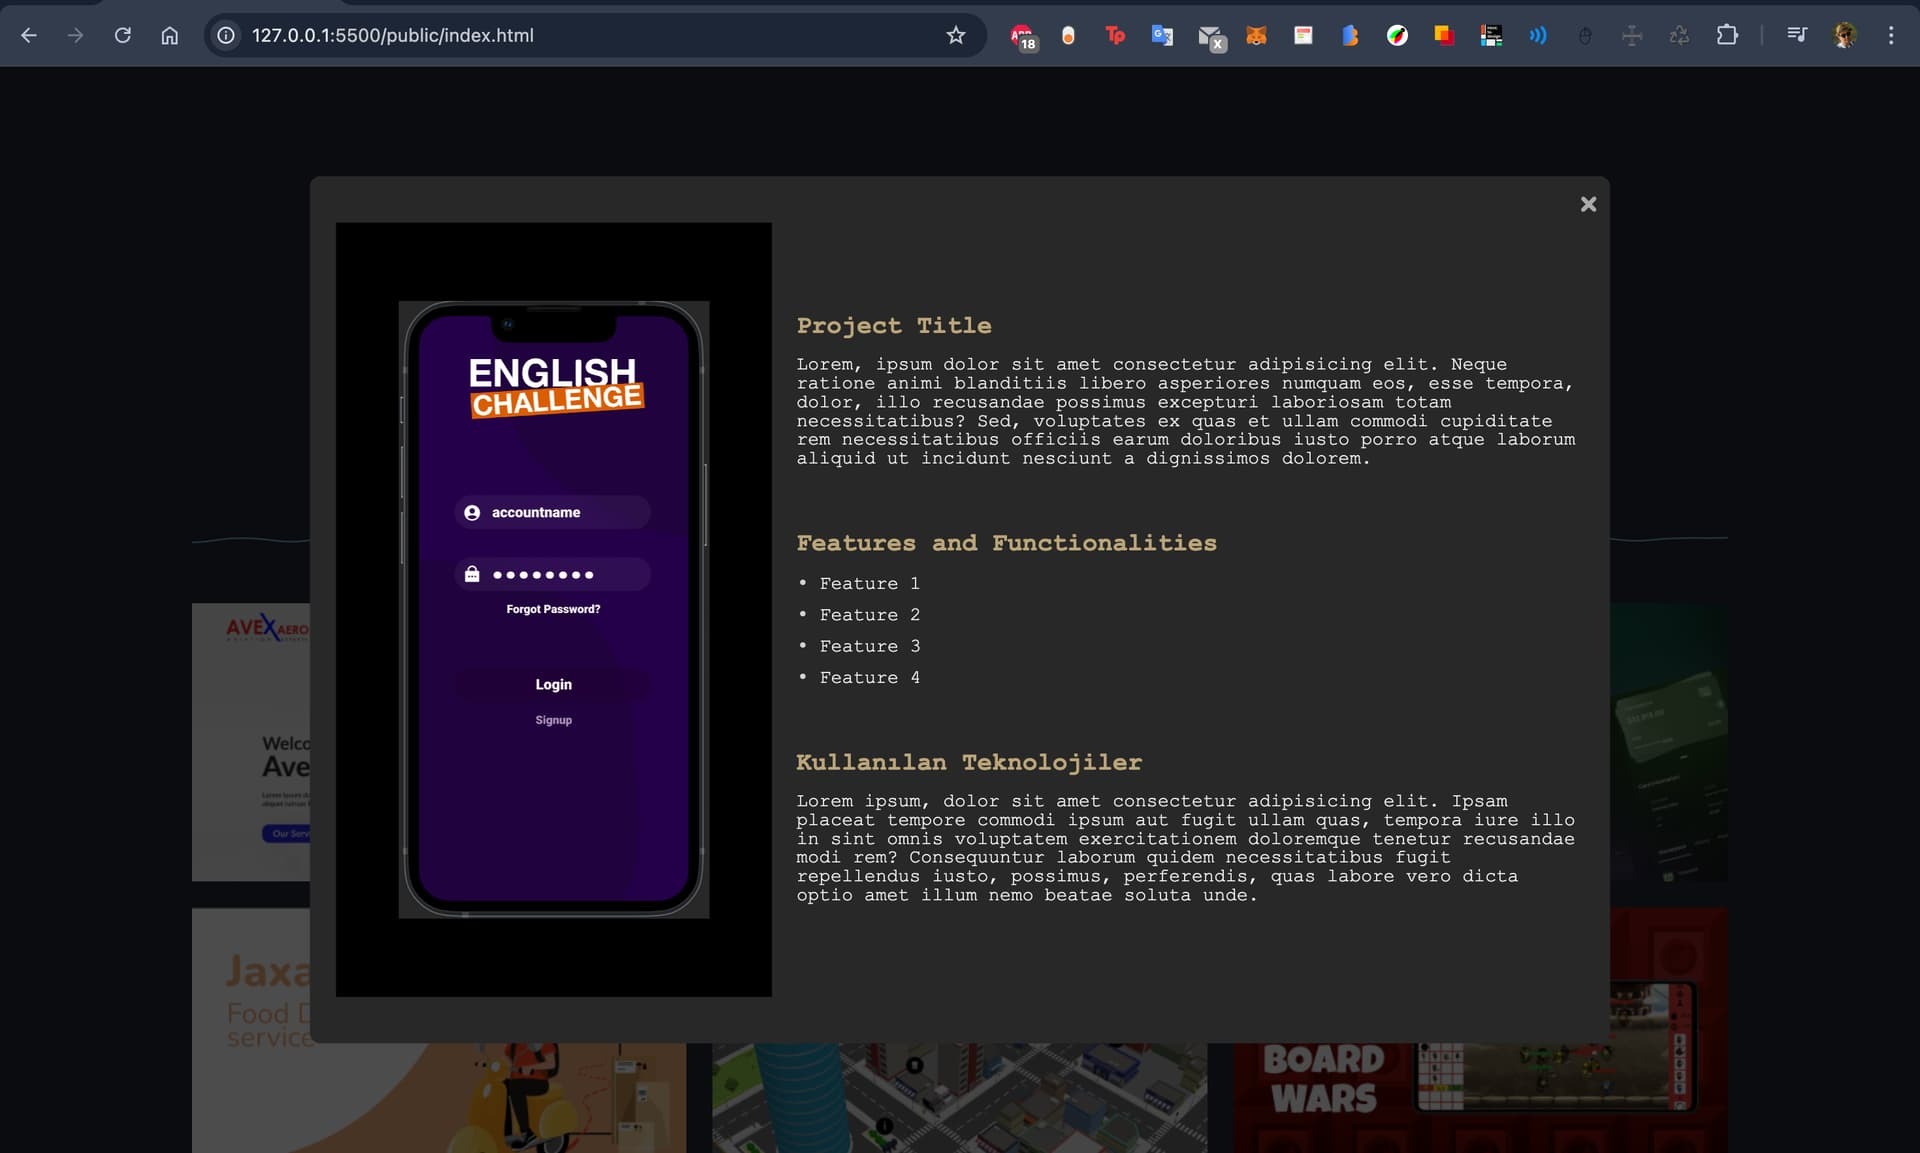
Task: Open the Chrome profile avatar
Action: [1845, 35]
